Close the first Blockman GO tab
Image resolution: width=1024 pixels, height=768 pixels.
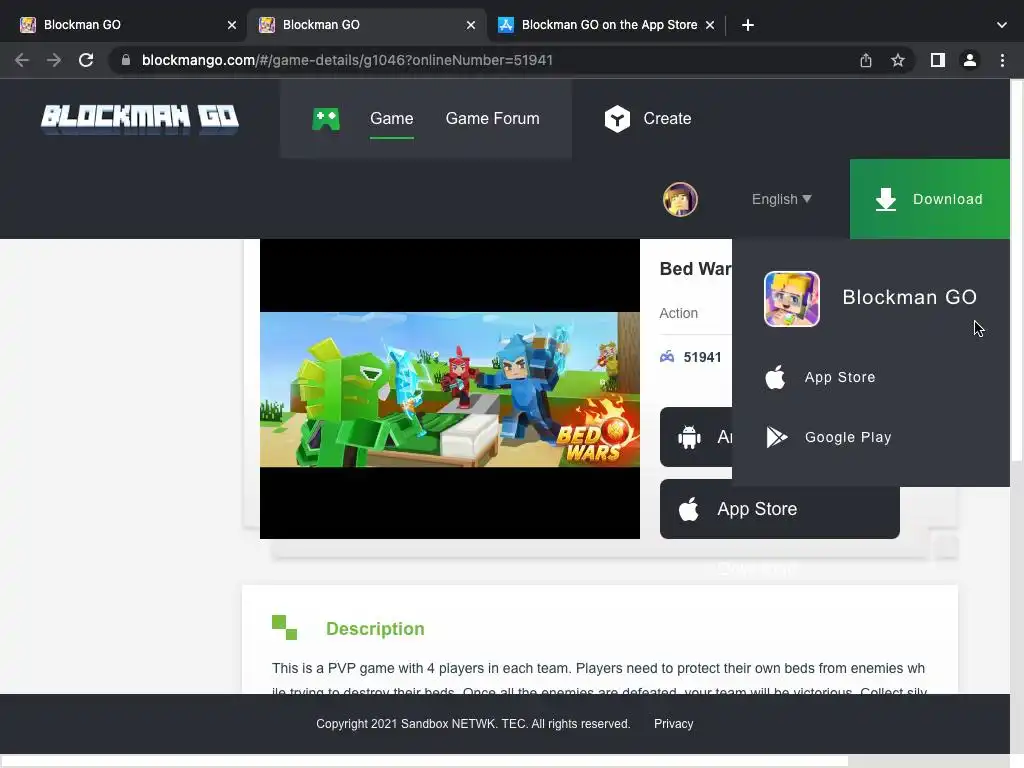pyautogui.click(x=232, y=25)
